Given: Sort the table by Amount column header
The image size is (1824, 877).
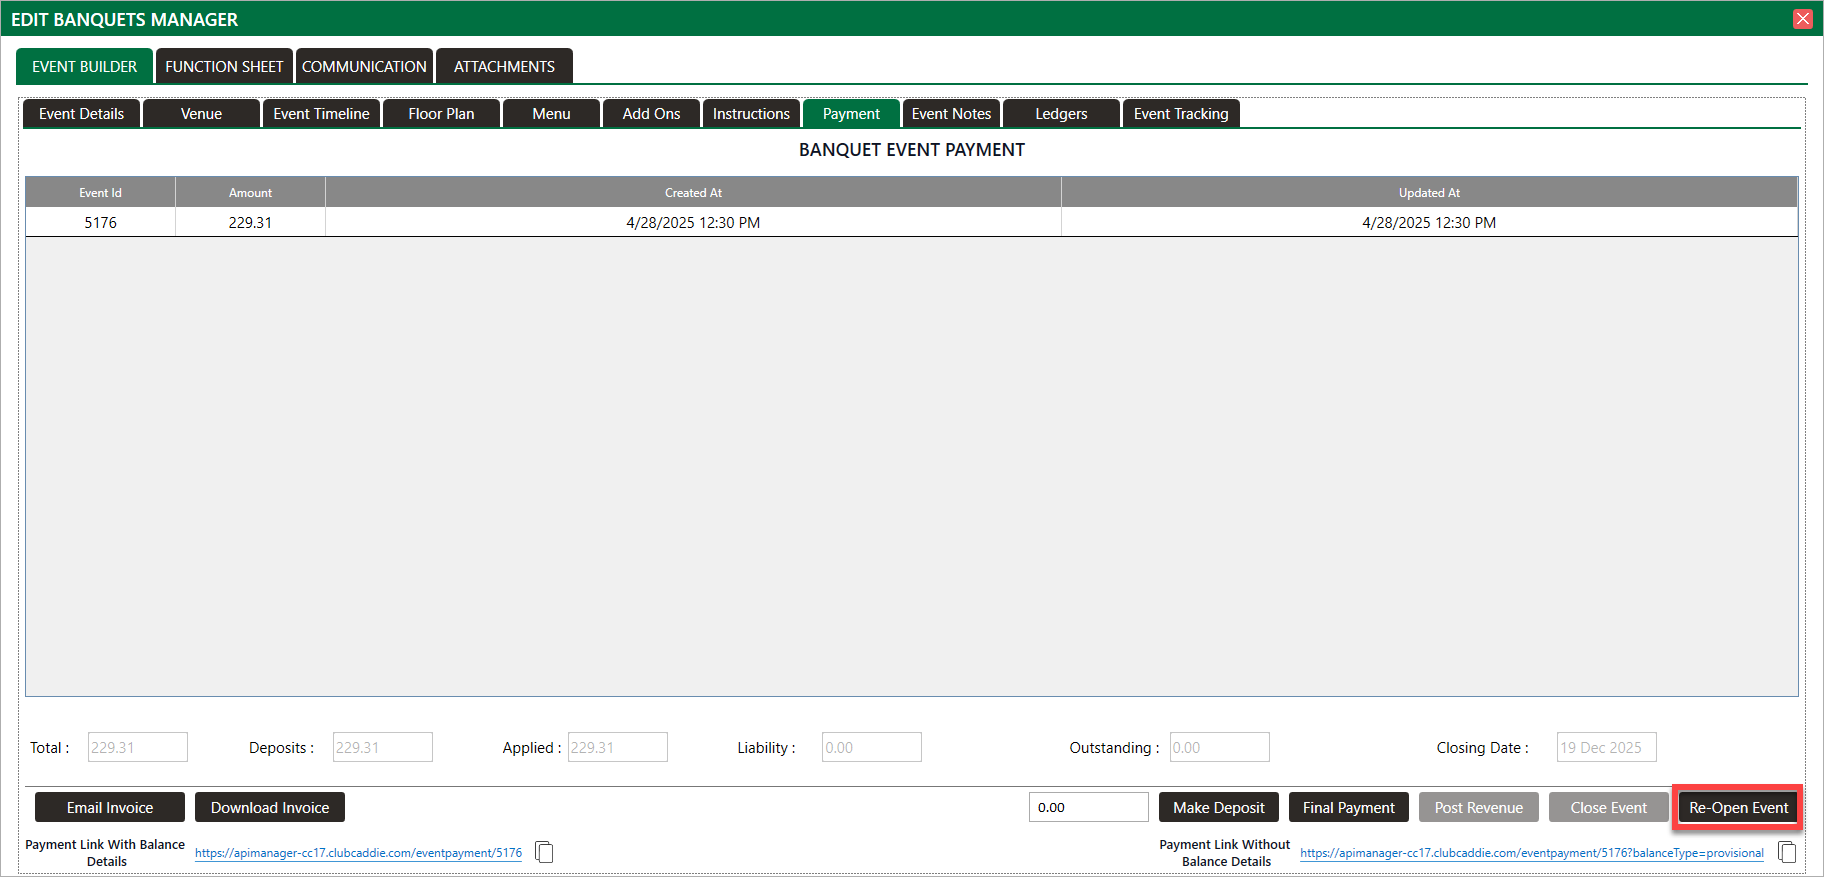Looking at the screenshot, I should (x=250, y=193).
